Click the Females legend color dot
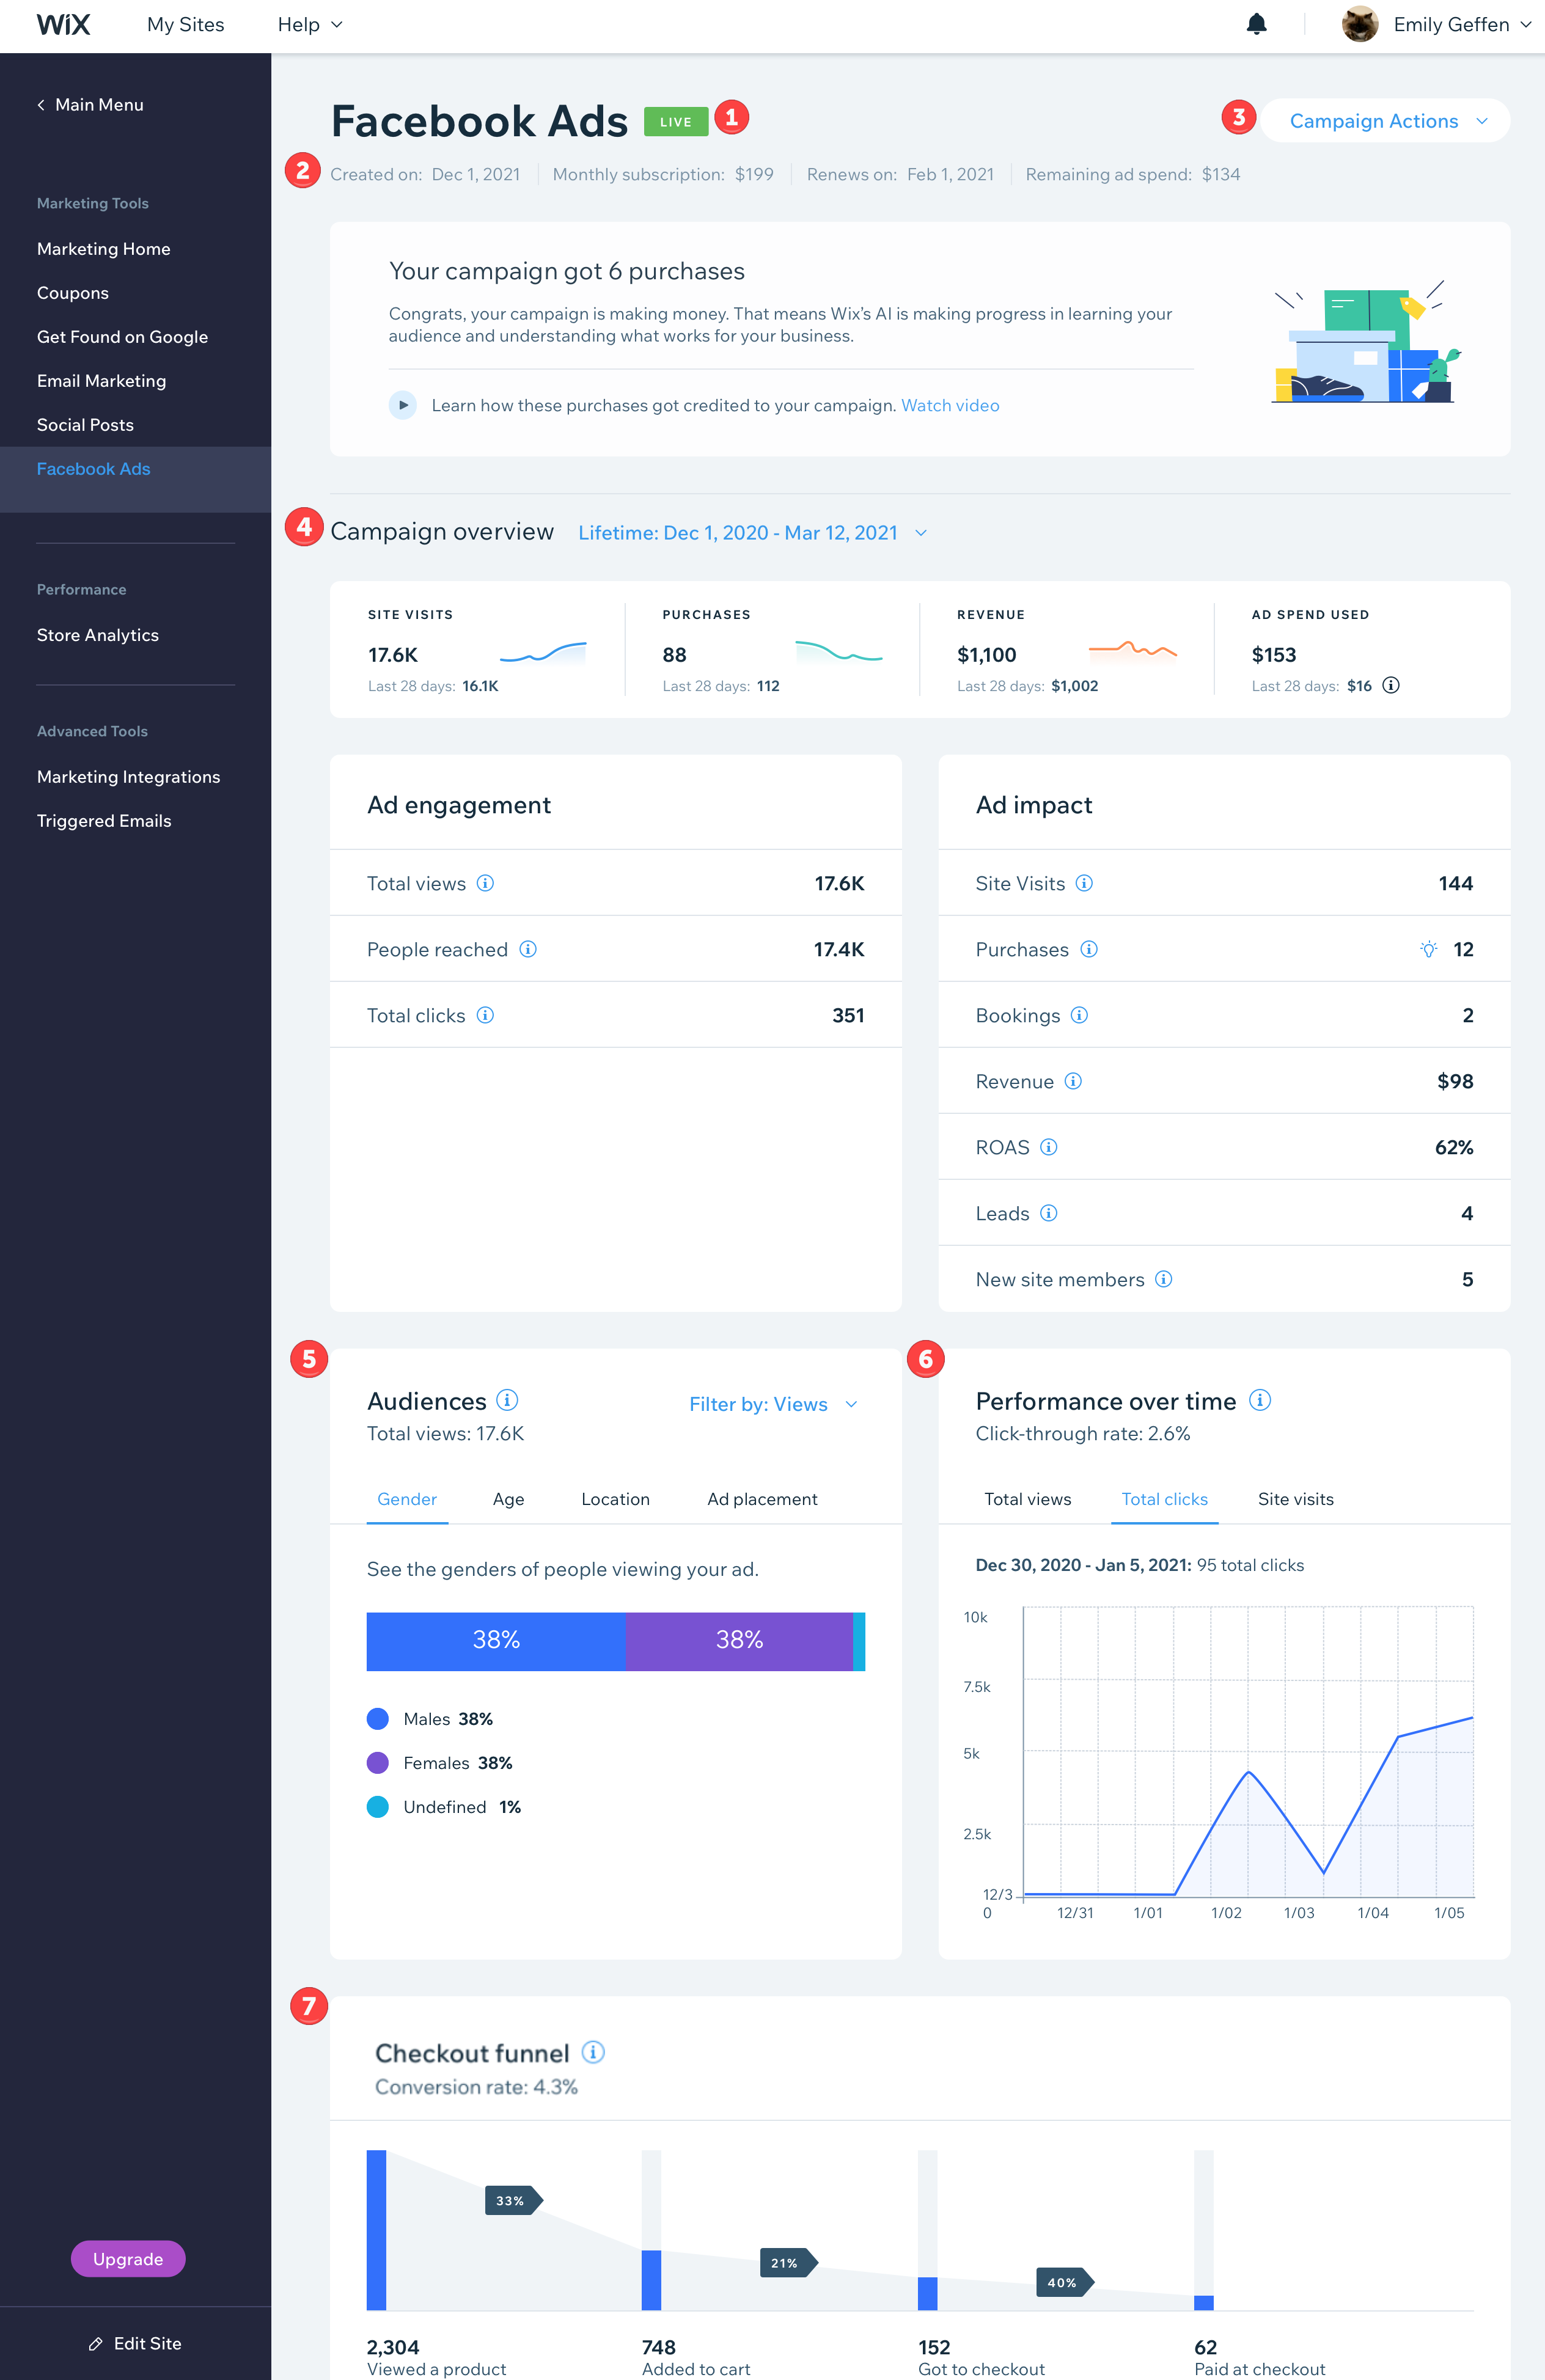Screen dimensions: 1545x2380 [x=378, y=1763]
